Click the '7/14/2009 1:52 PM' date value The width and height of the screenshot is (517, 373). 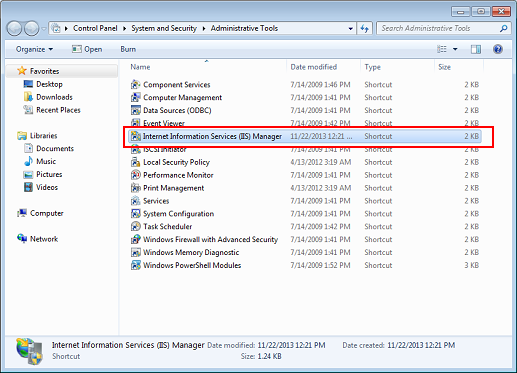coord(320,265)
